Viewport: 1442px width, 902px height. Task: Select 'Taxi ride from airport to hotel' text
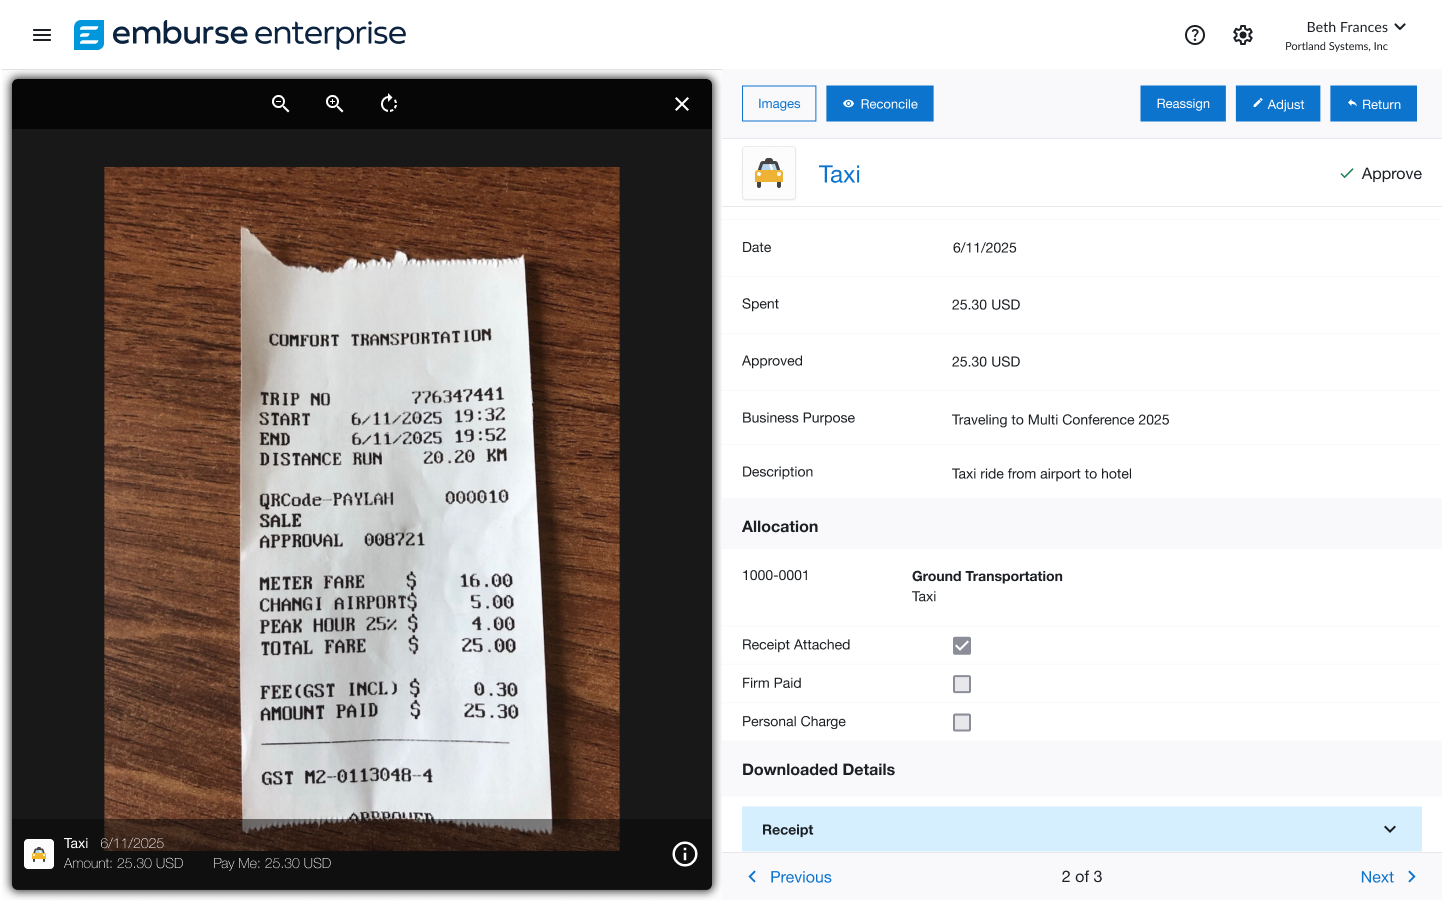coord(1042,474)
